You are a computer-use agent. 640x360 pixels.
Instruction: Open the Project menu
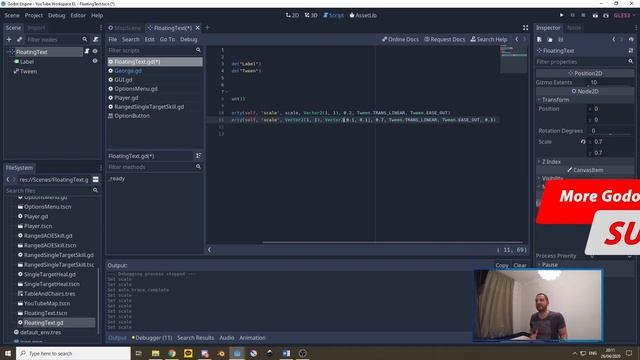point(33,15)
